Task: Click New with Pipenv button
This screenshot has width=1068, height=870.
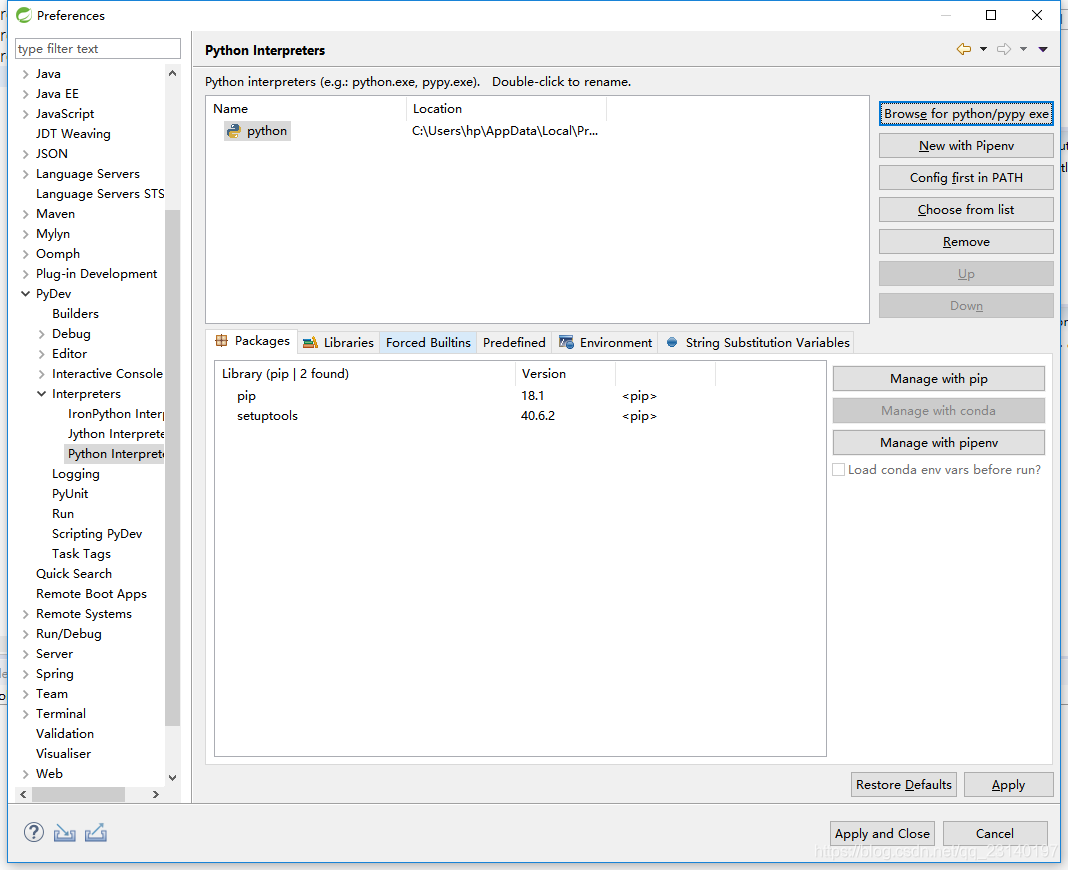Action: 966,146
